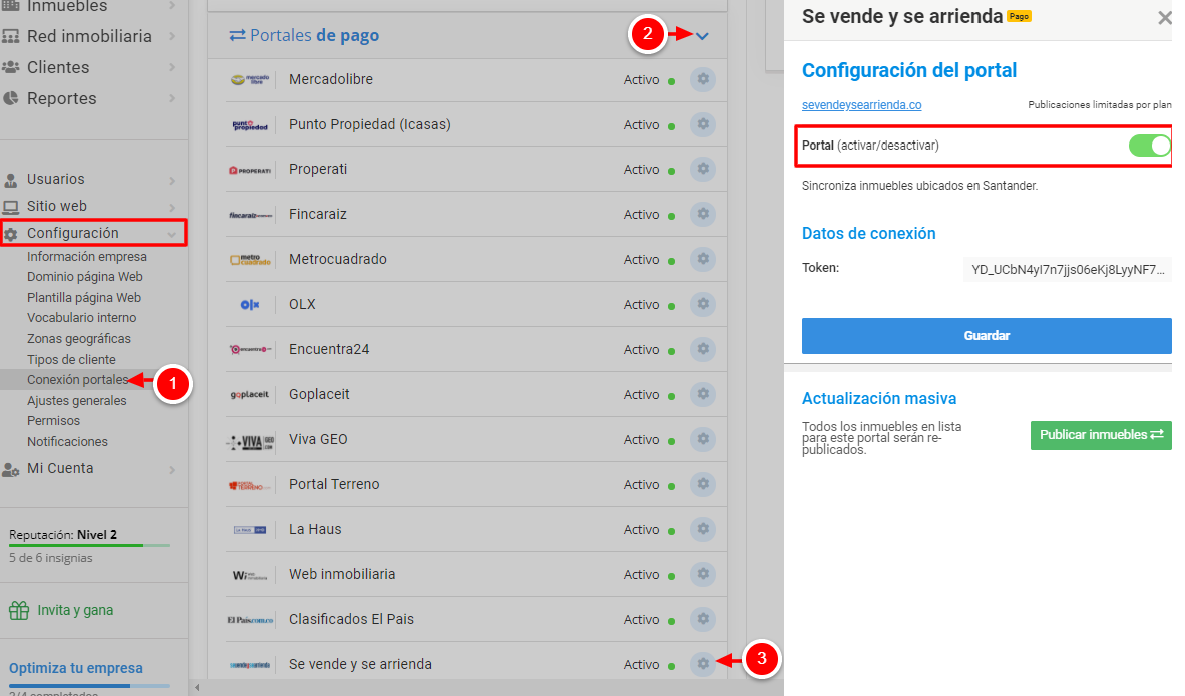Open settings gear for Mercadolibre portal
Screen dimensions: 1185x696
(x=703, y=80)
